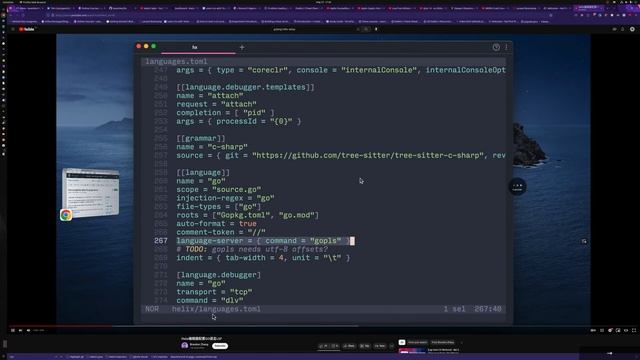Select the "All" filter chip
The height and width of the screenshot is (360, 640).
coord(402,342)
